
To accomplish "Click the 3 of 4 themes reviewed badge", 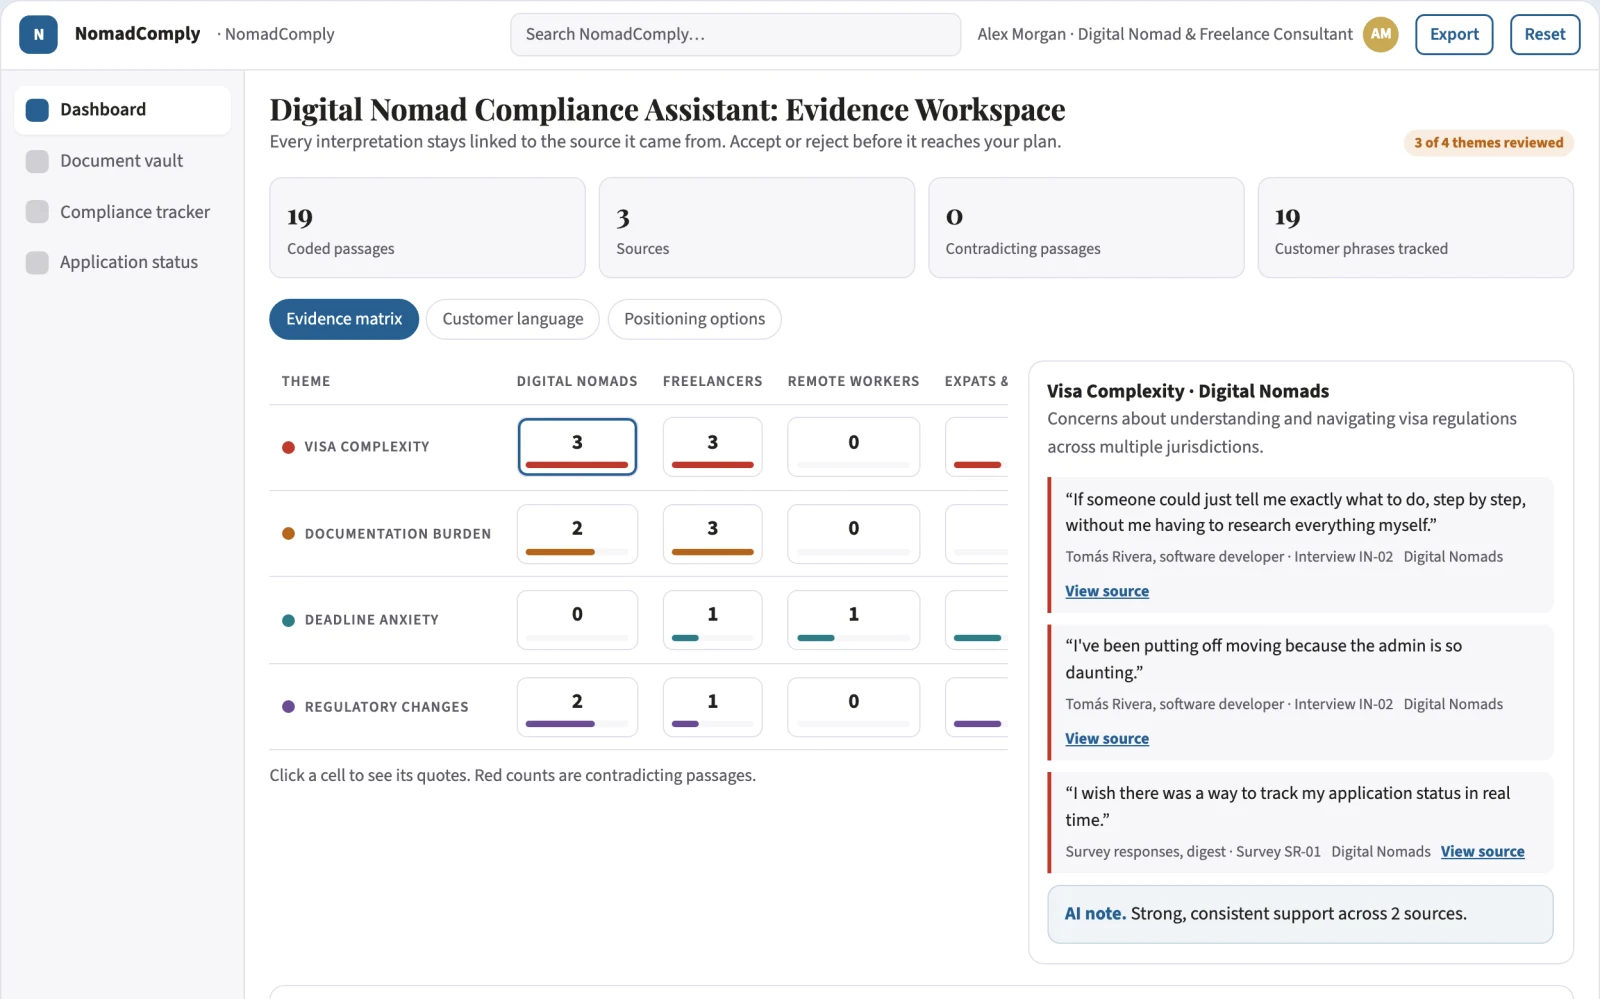I will [x=1488, y=143].
